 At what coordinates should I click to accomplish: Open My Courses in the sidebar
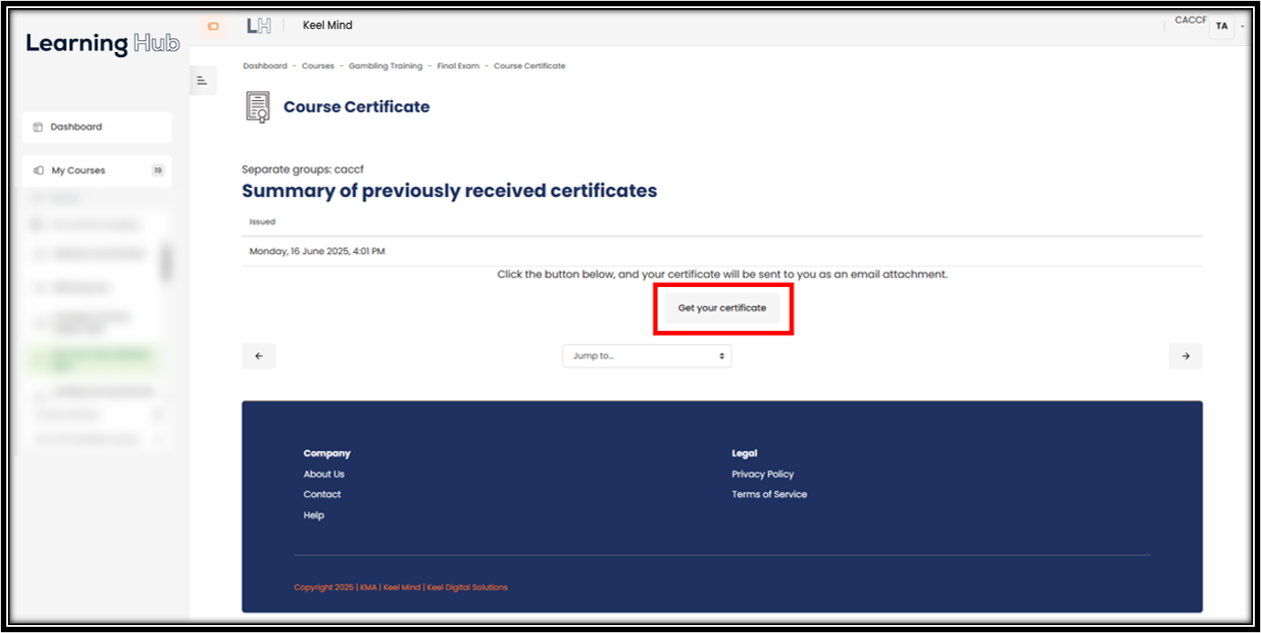(x=97, y=170)
